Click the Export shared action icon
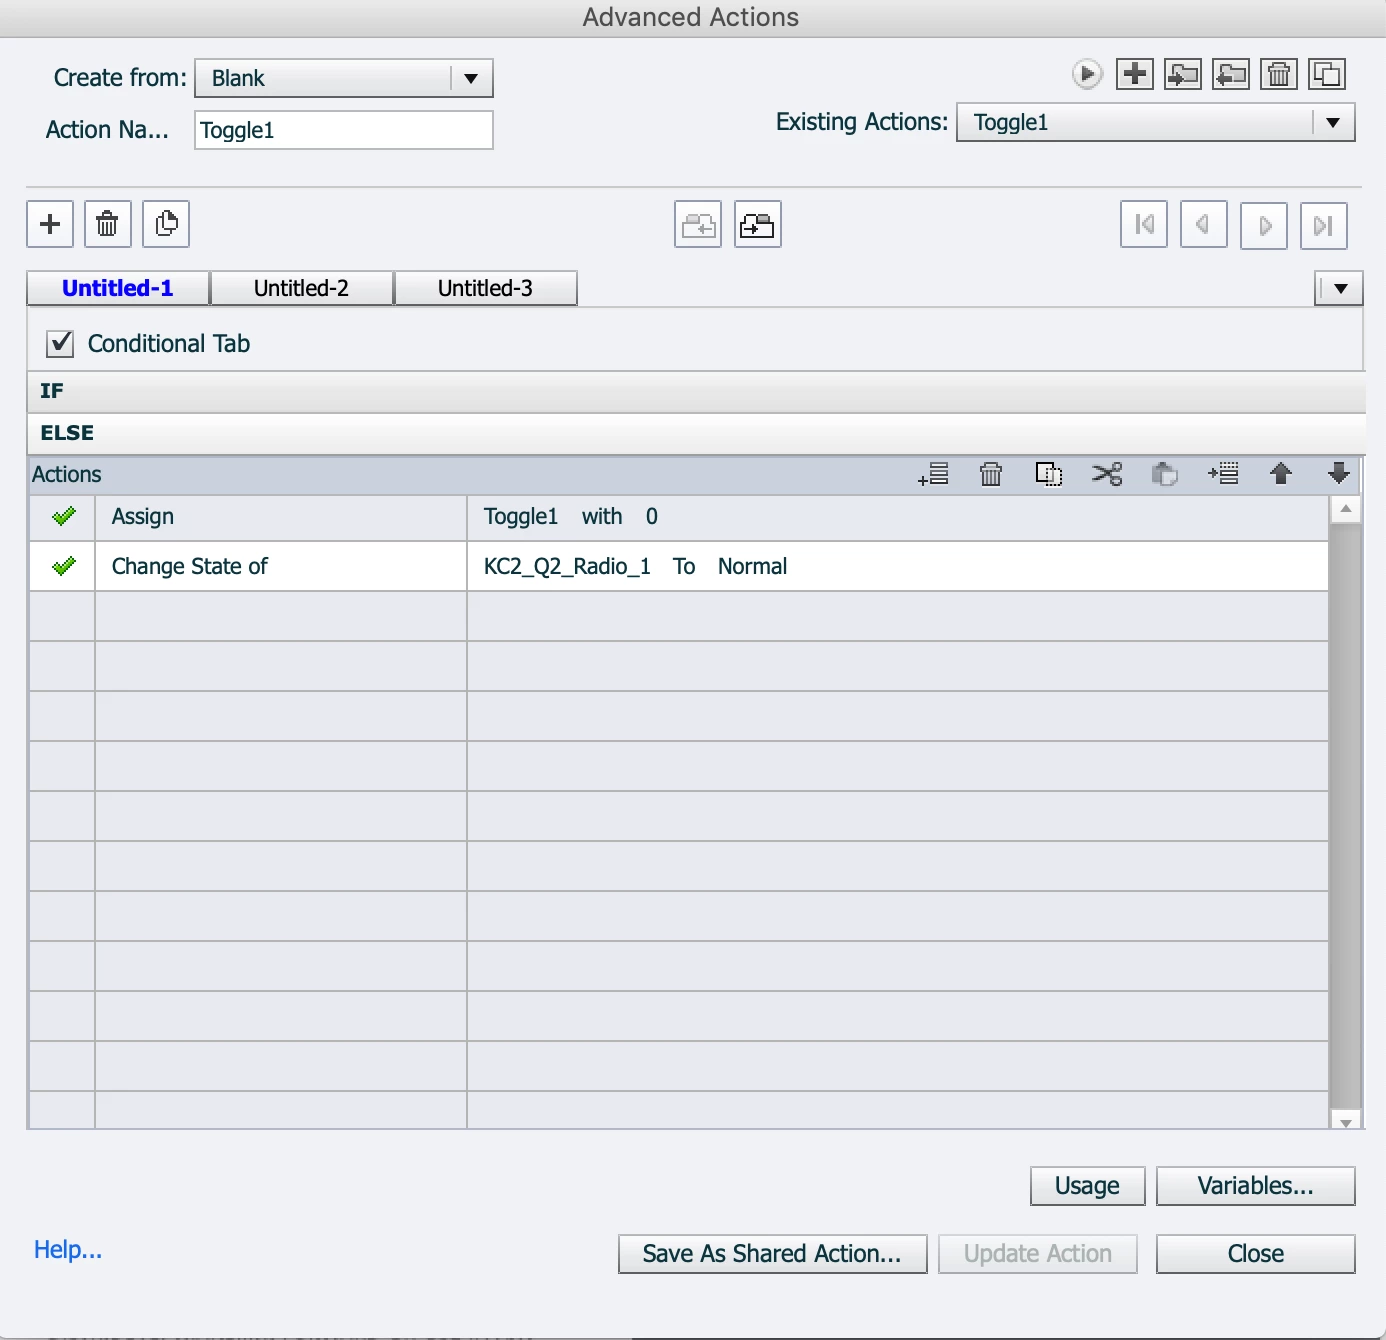 tap(1231, 74)
